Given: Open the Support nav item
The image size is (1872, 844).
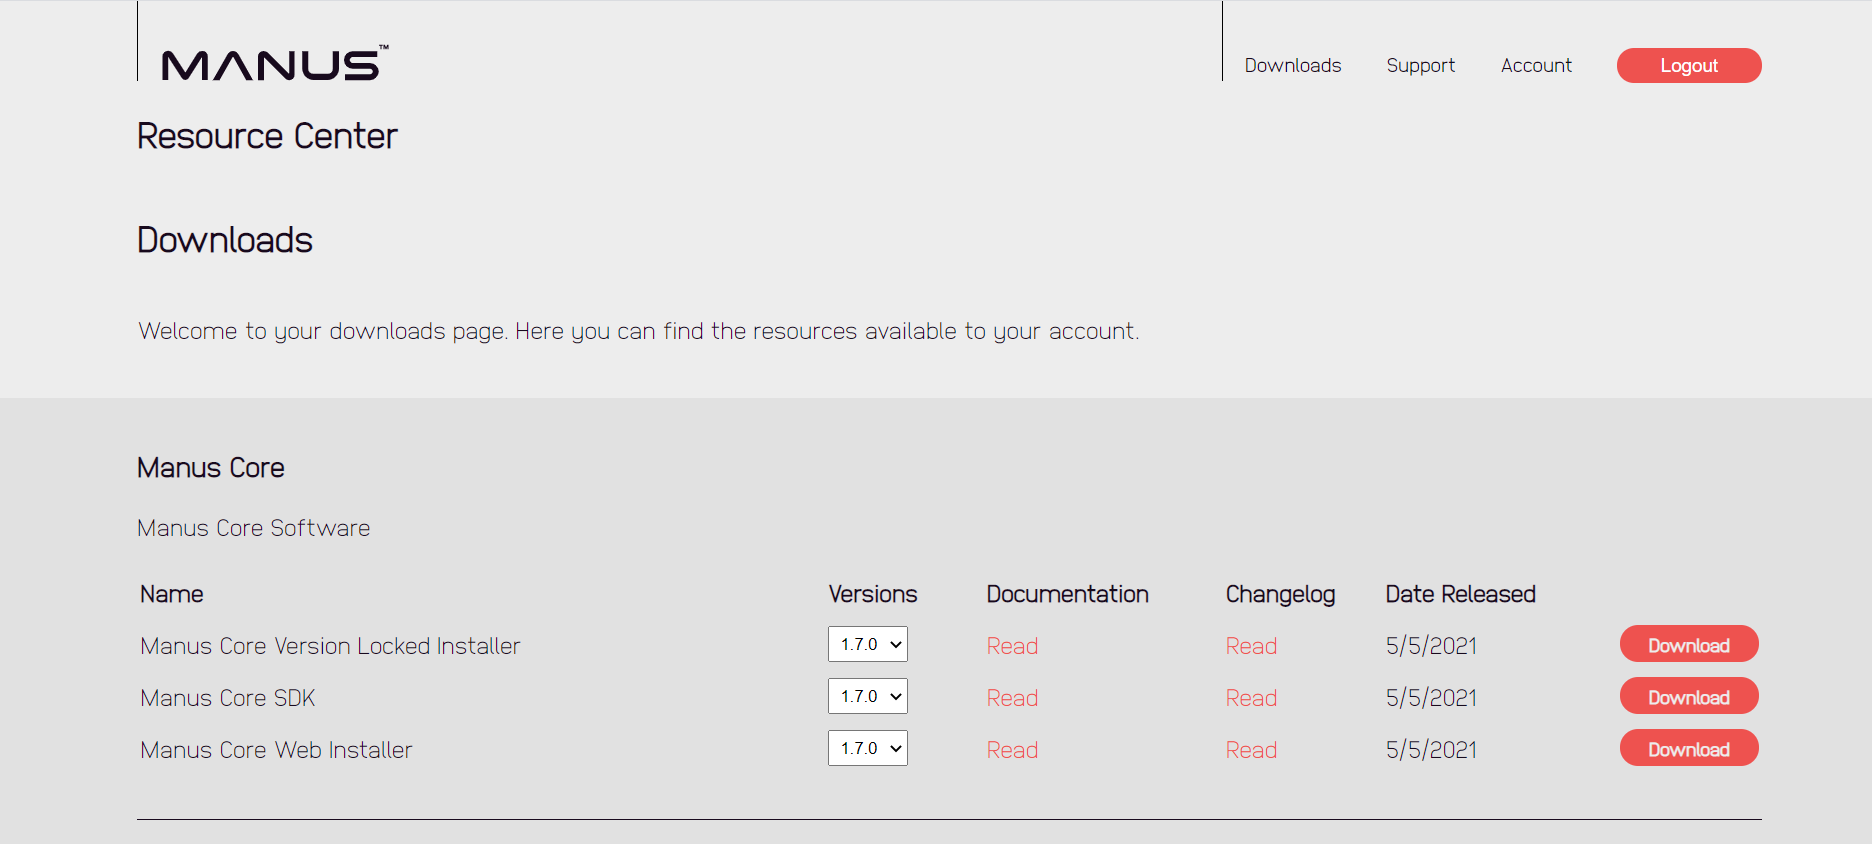Looking at the screenshot, I should (x=1420, y=65).
